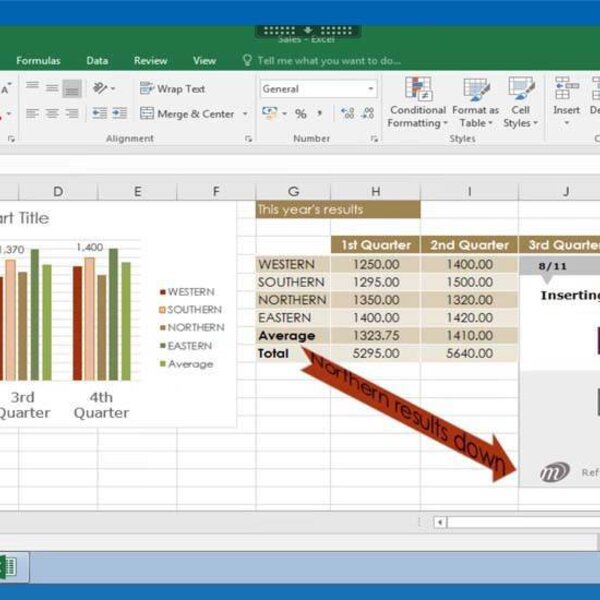
Task: Open the View tab
Action: 204,60
